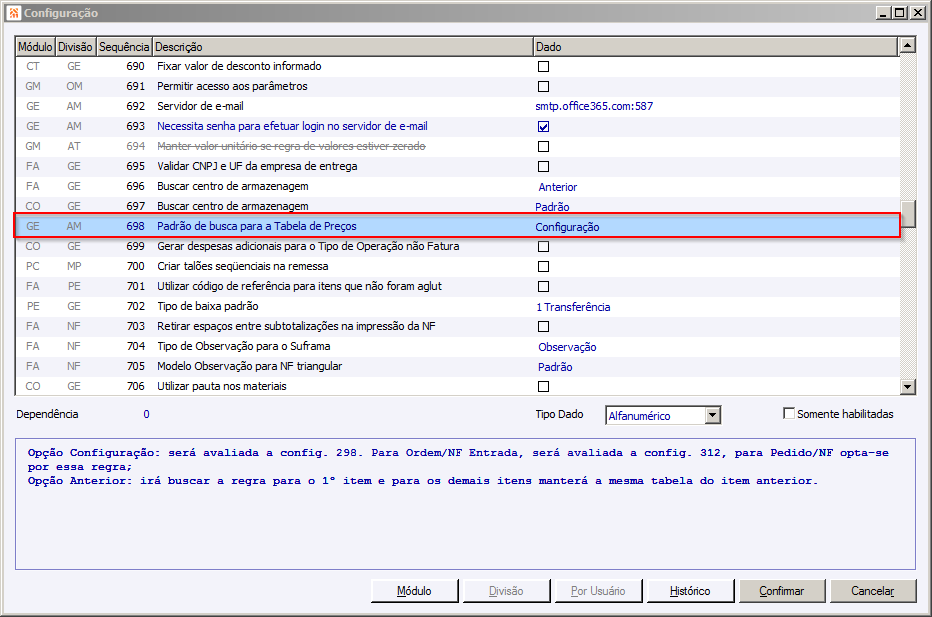Sort by Divisão column header

[x=75, y=47]
